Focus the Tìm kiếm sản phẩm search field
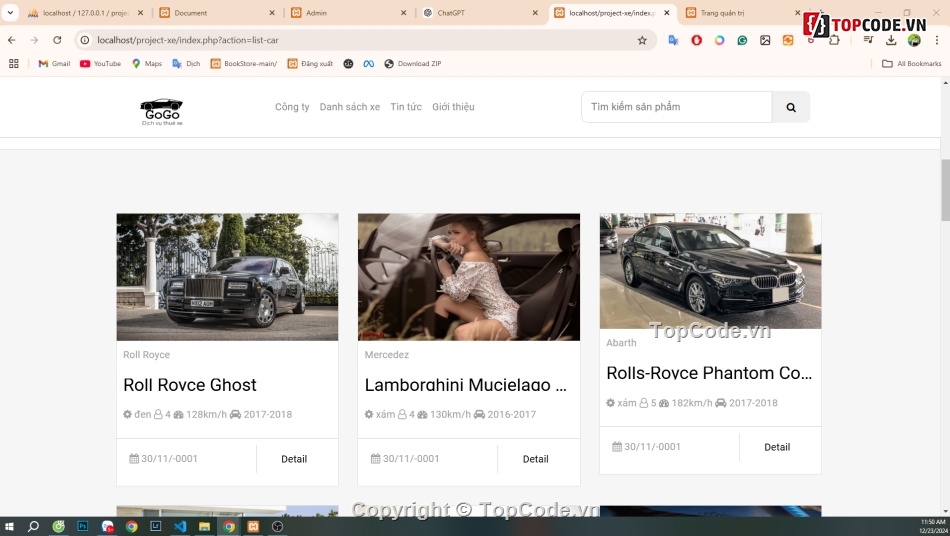The image size is (950, 536). [x=677, y=107]
